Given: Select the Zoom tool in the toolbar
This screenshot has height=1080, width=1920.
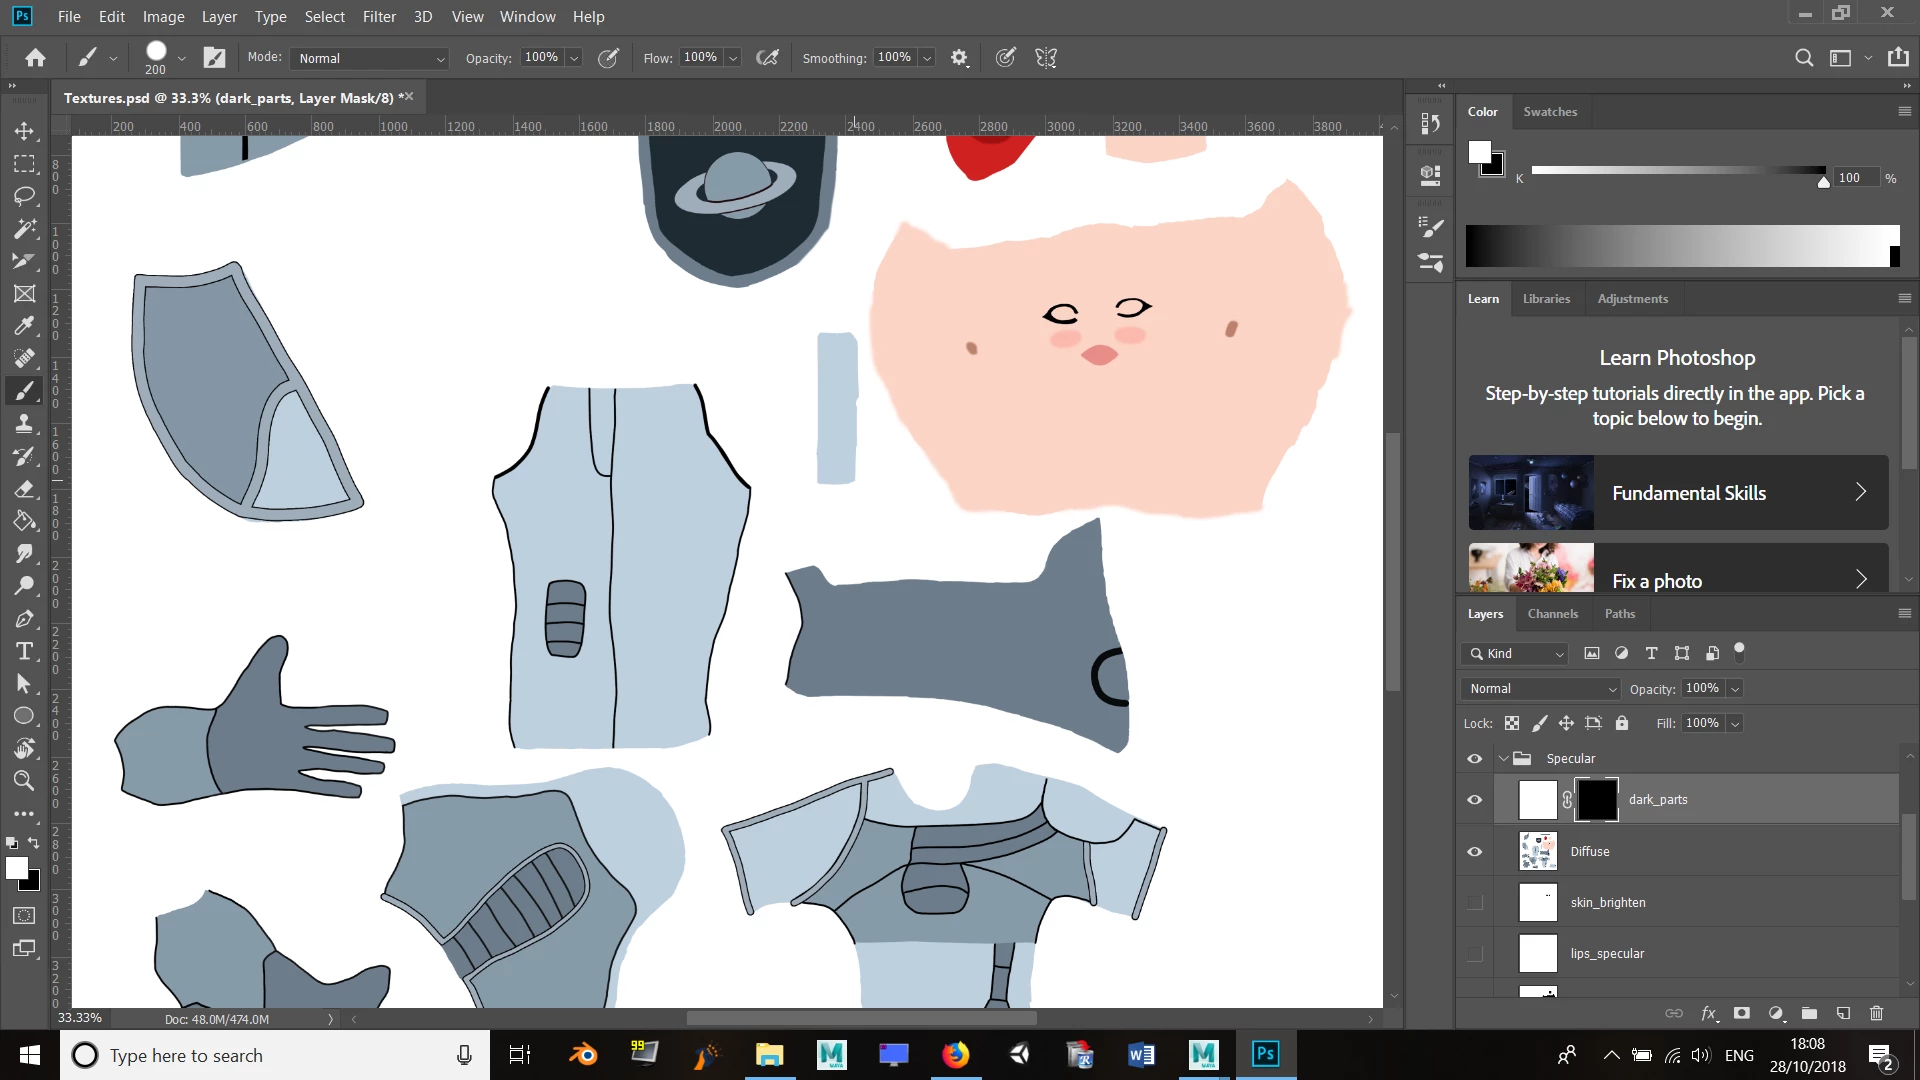Looking at the screenshot, I should pos(24,781).
